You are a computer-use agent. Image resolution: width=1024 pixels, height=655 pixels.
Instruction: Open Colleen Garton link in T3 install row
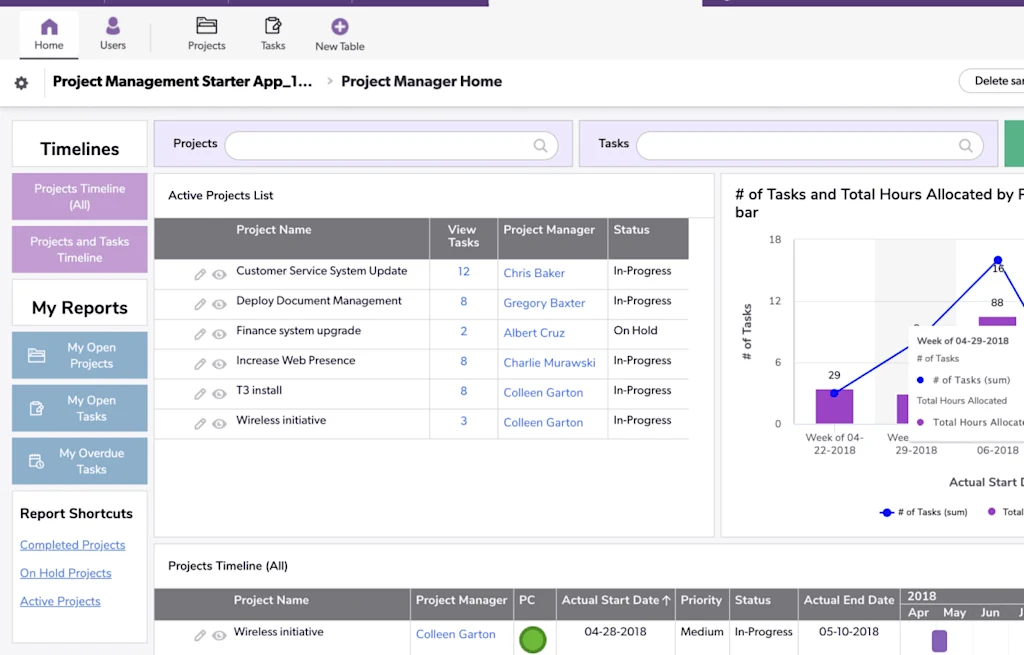point(543,392)
